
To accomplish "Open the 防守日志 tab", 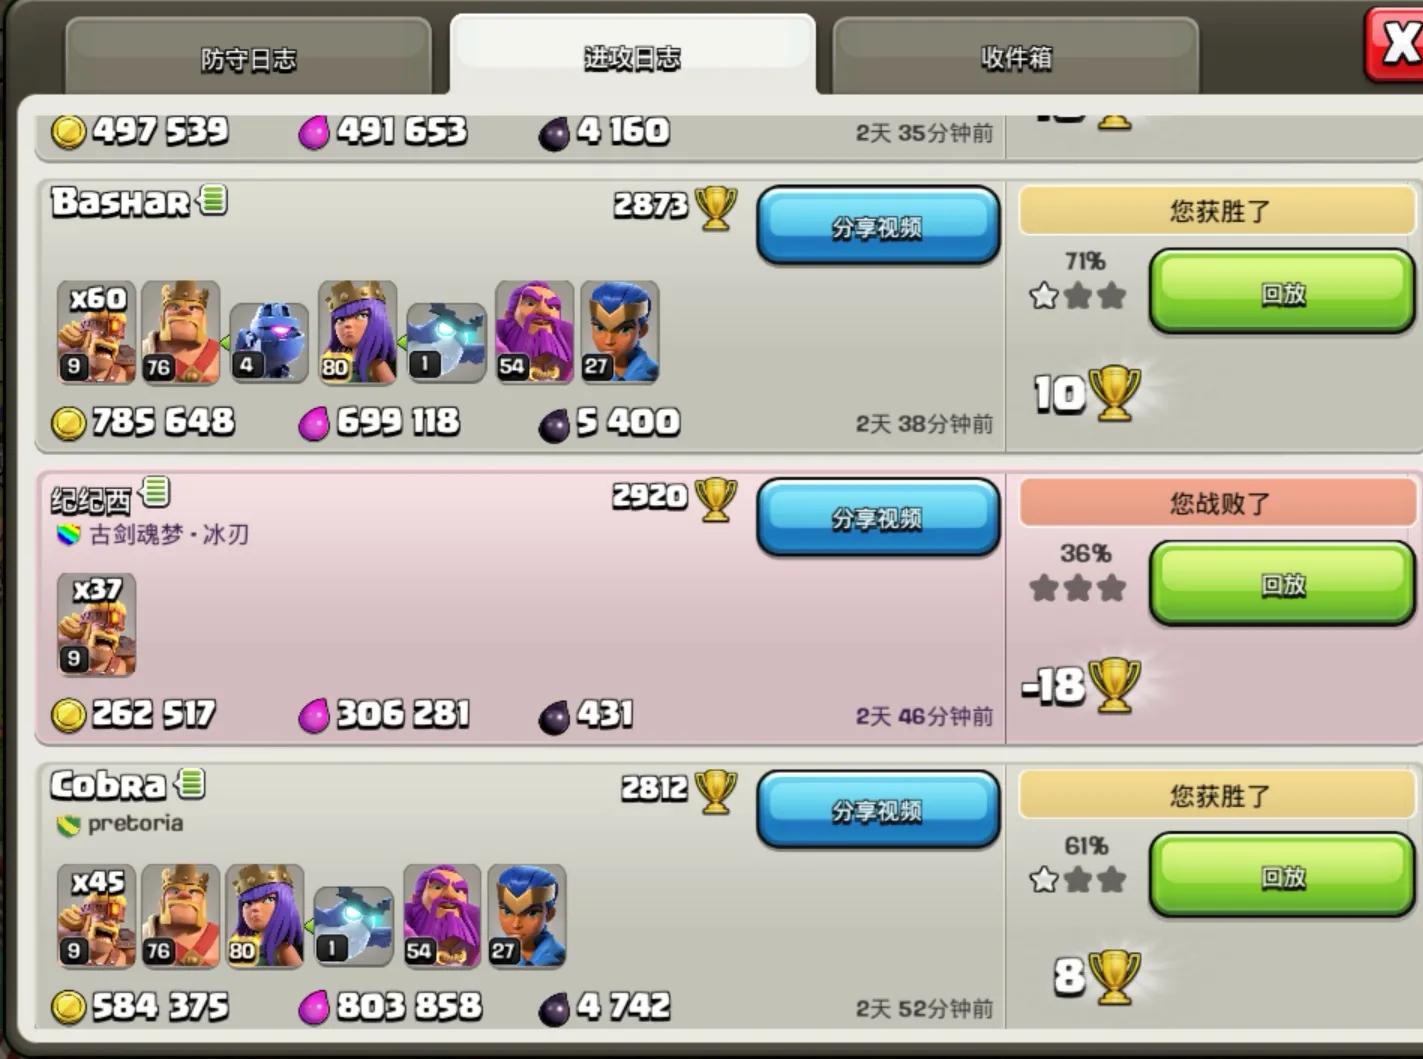I will (x=248, y=58).
